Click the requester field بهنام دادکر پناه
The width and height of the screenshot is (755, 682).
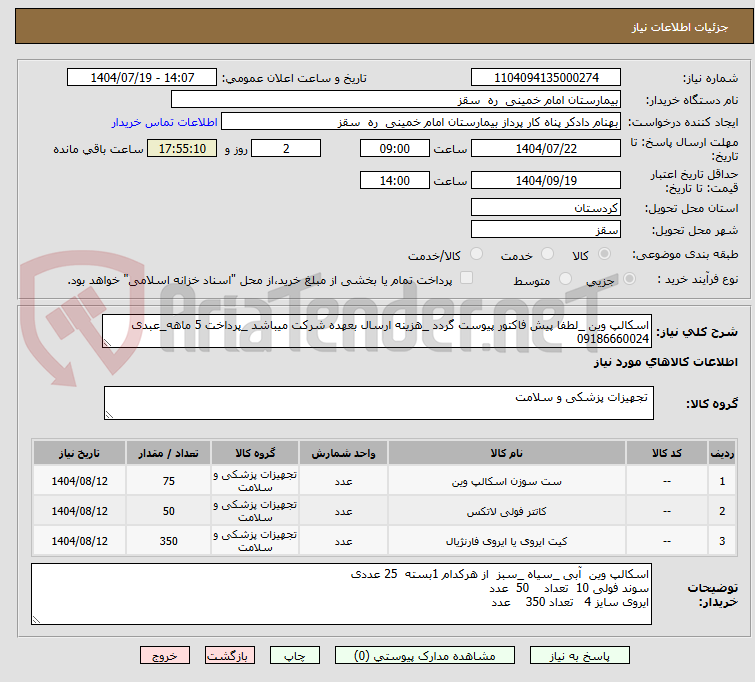pos(421,122)
